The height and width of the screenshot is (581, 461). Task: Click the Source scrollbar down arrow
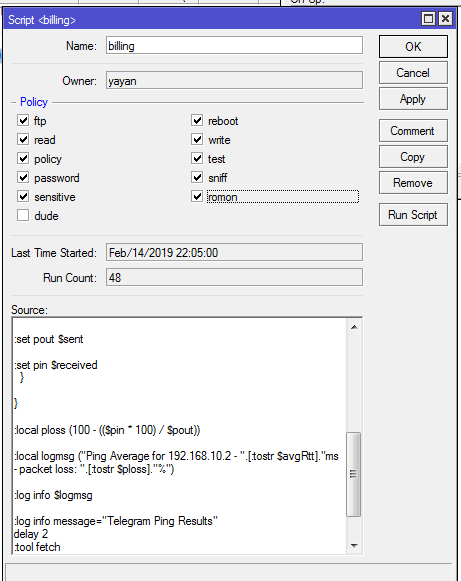coord(354,545)
